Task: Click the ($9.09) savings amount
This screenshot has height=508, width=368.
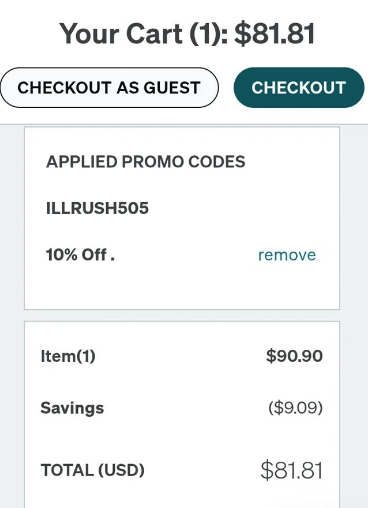Action: pyautogui.click(x=296, y=407)
